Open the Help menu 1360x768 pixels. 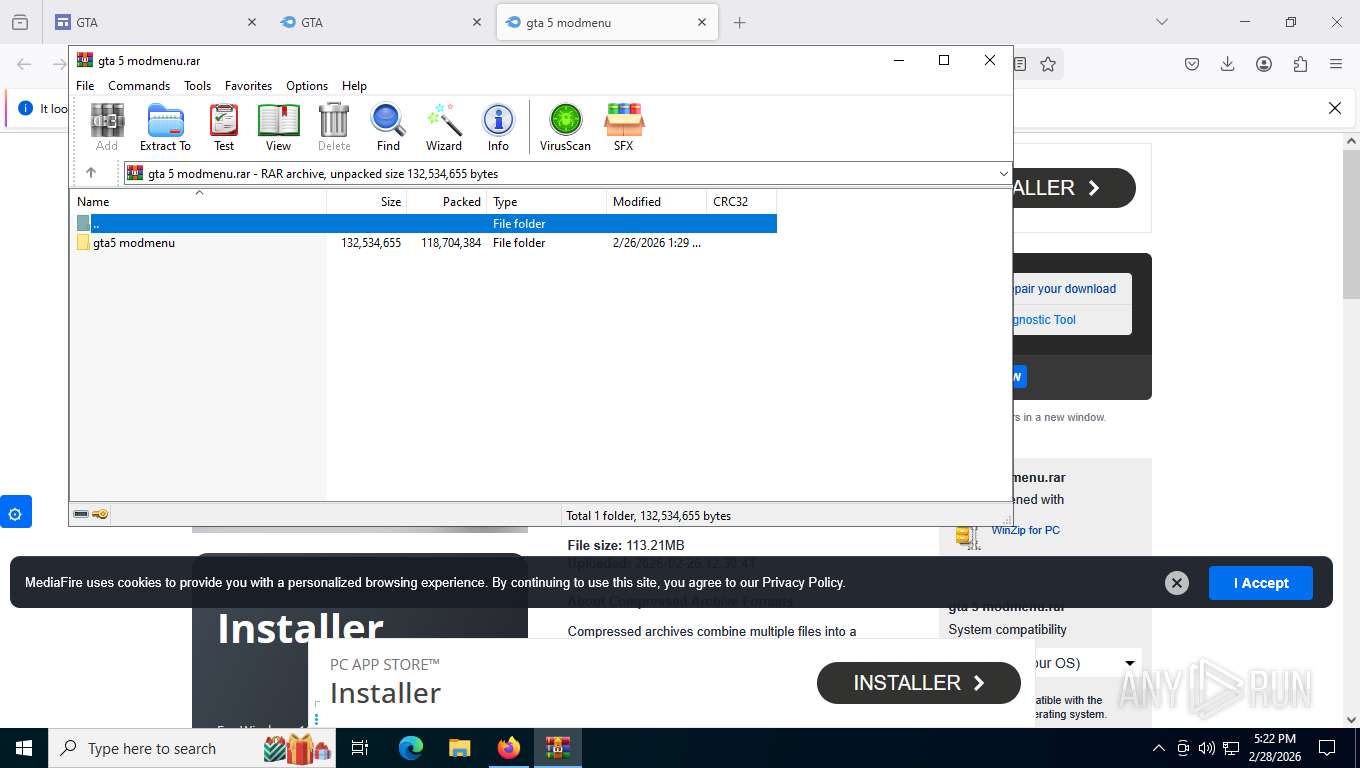[x=354, y=86]
